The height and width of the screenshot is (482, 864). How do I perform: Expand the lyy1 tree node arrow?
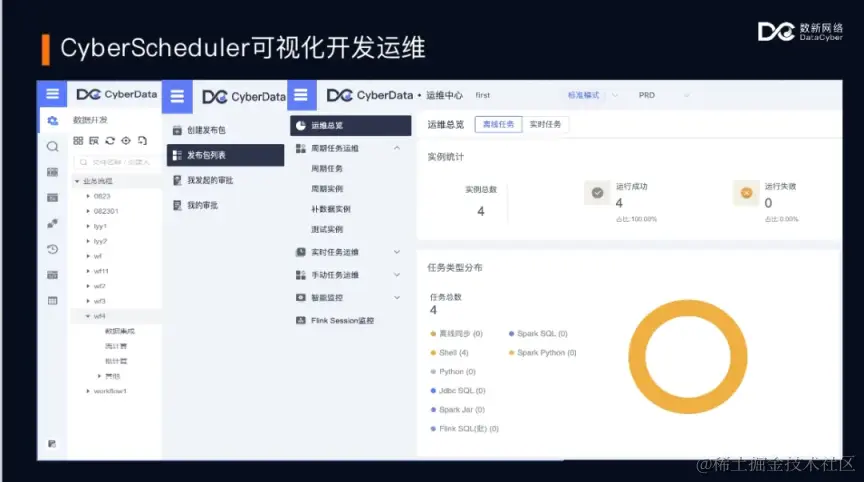(x=88, y=226)
